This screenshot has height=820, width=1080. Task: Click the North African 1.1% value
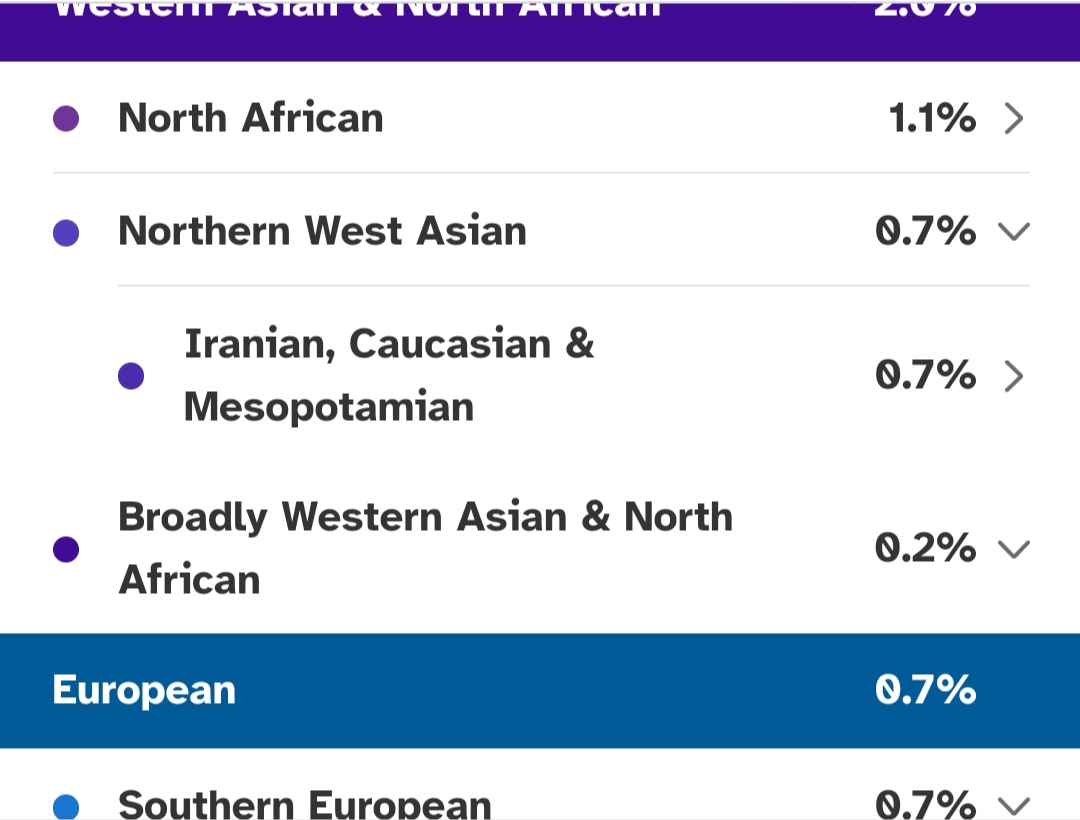pos(933,118)
